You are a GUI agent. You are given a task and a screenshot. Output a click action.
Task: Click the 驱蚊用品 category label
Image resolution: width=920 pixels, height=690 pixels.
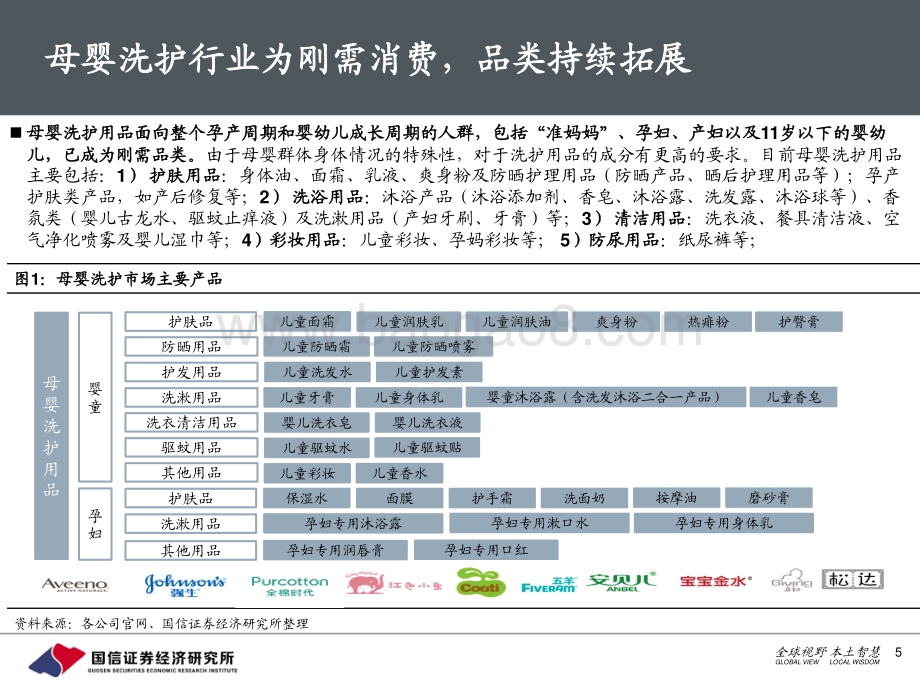(x=191, y=448)
